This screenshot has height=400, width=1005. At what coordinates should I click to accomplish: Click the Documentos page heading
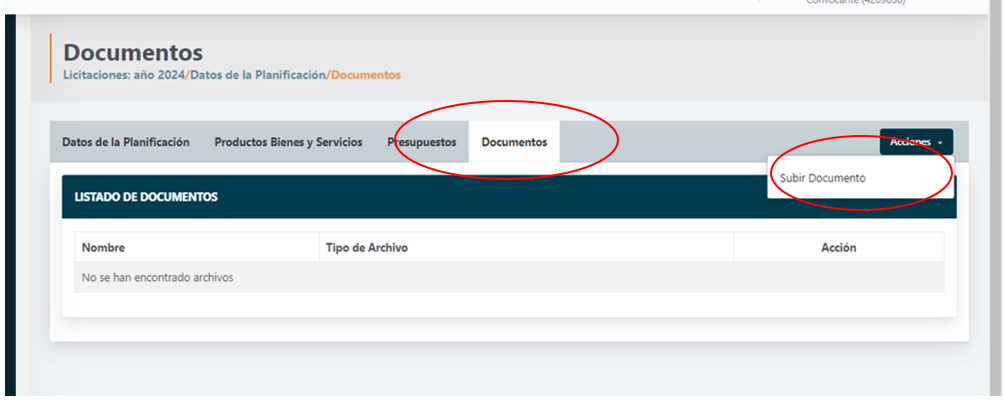[x=133, y=52]
